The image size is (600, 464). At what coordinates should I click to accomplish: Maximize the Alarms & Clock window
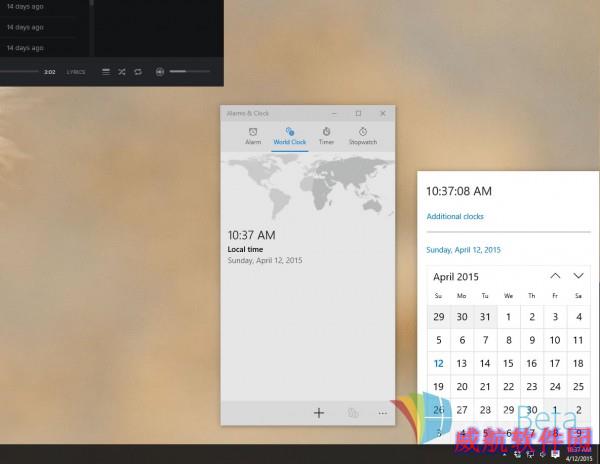[x=358, y=113]
